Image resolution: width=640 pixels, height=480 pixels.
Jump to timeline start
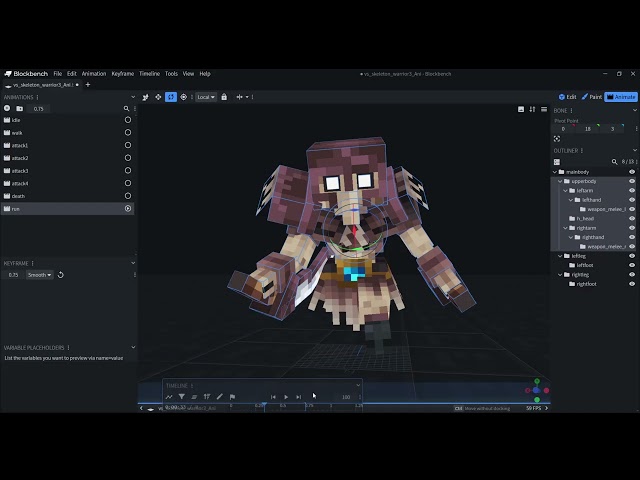coord(273,397)
